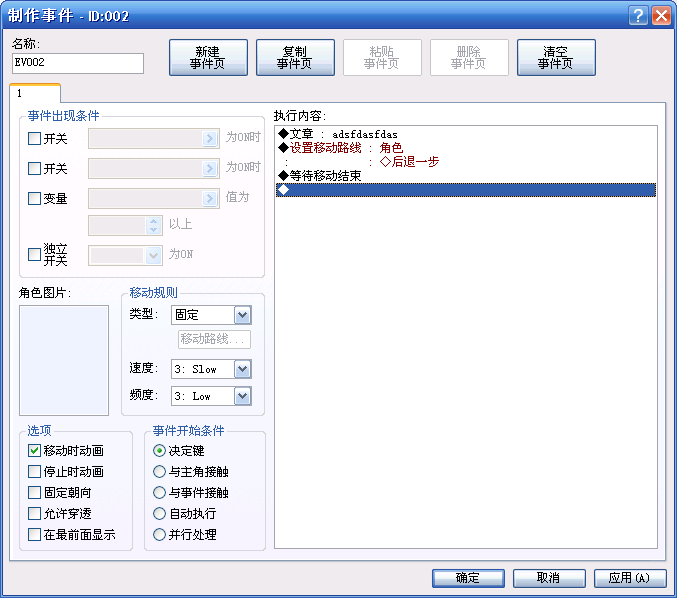Select the 文章 : adsfdasfdas command line

[466, 134]
